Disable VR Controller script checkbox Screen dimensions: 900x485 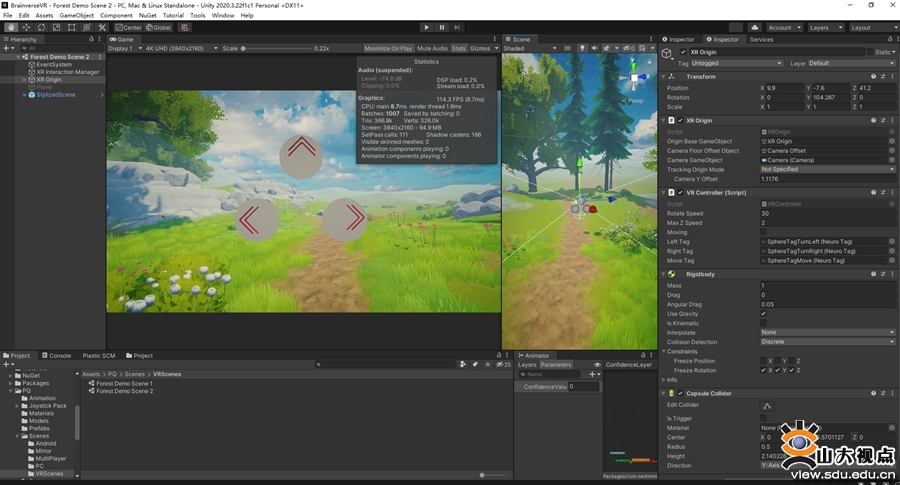[x=680, y=193]
